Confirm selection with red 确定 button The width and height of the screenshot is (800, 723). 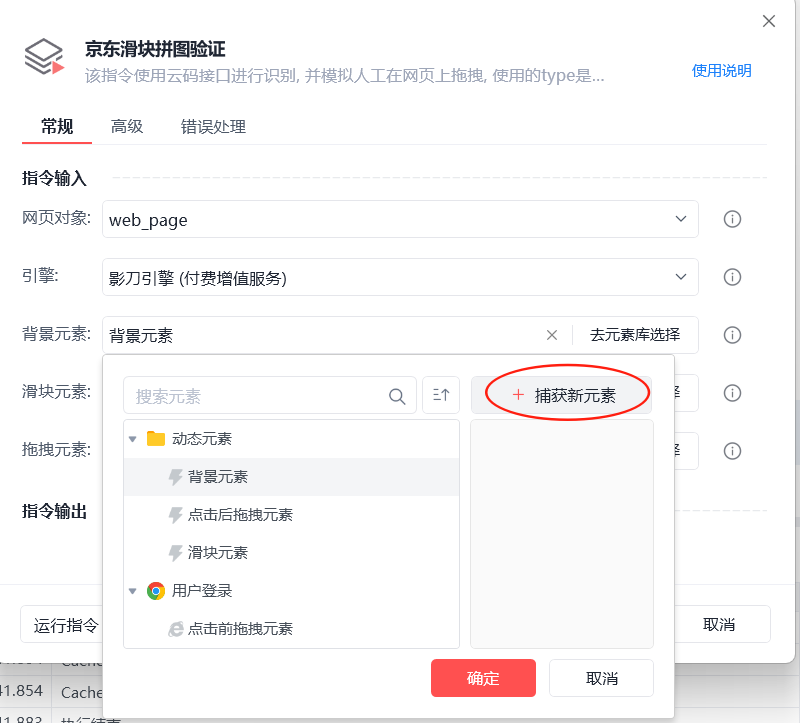(x=483, y=678)
